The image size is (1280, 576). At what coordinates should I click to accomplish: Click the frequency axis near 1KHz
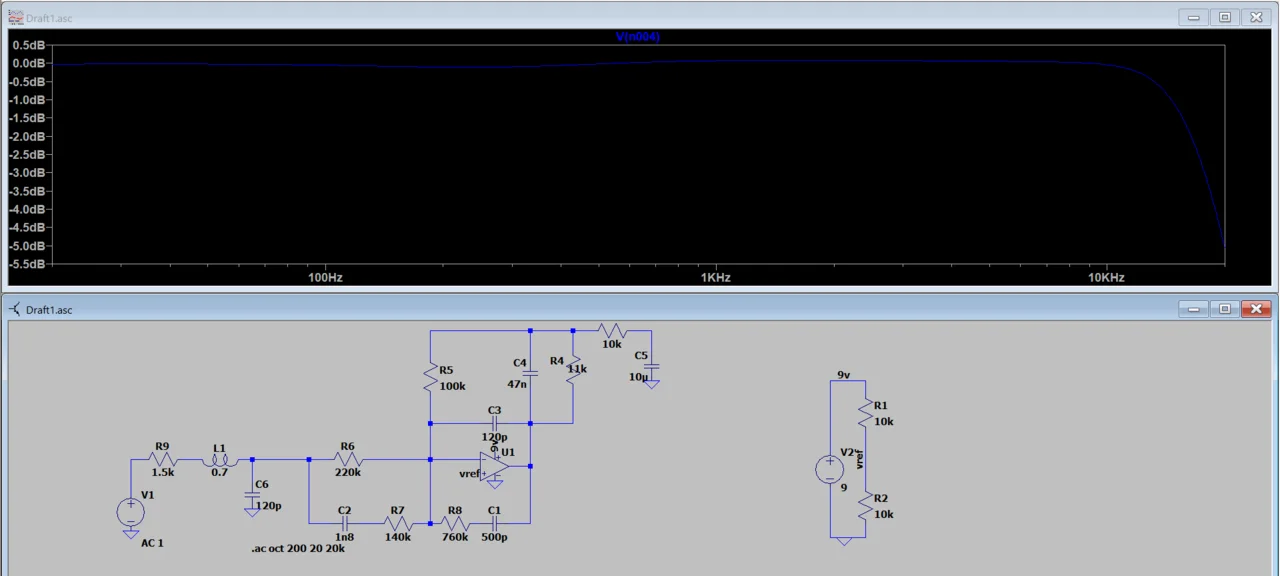click(714, 277)
